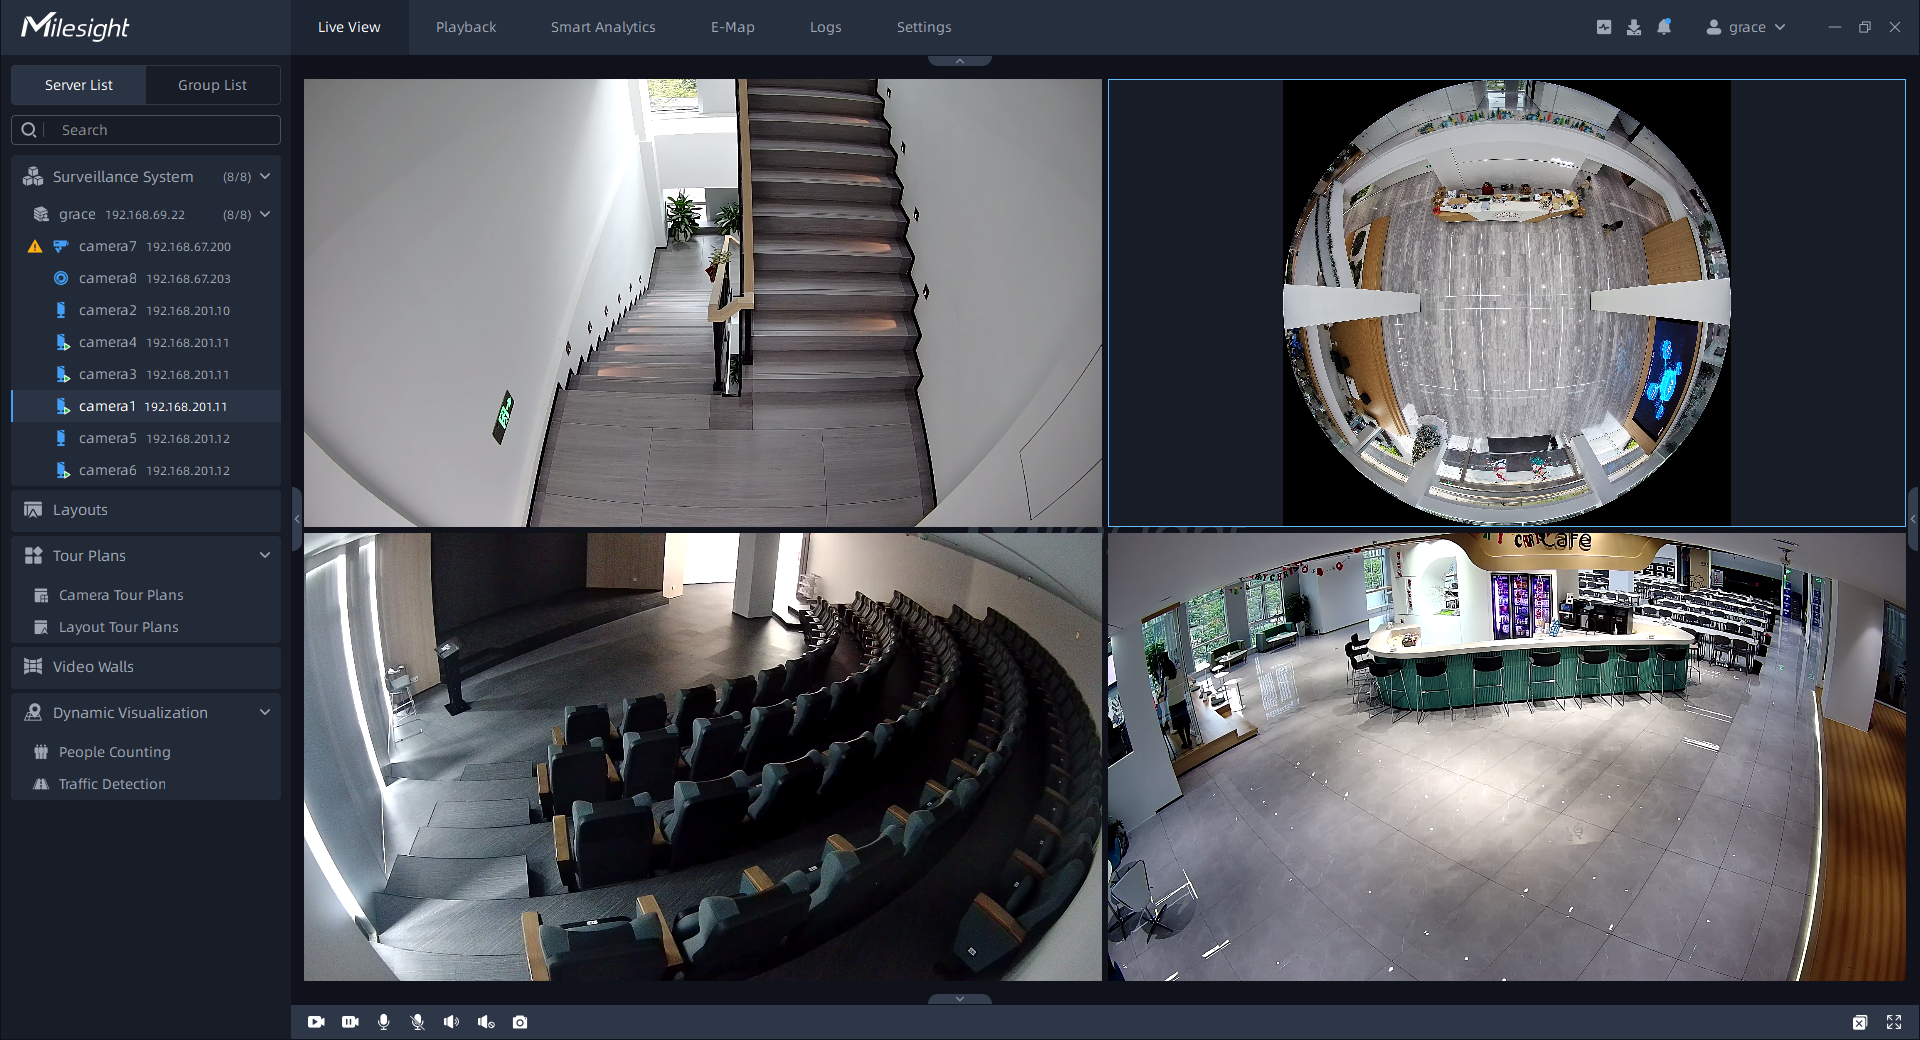
Task: Open the E-Map tab
Action: pos(733,27)
